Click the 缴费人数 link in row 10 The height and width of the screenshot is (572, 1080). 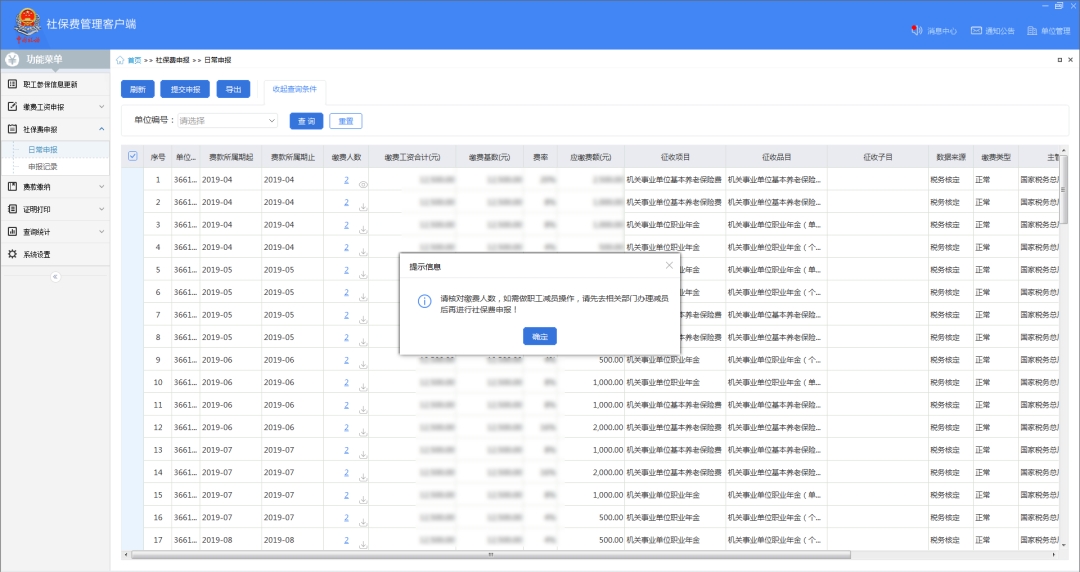346,382
